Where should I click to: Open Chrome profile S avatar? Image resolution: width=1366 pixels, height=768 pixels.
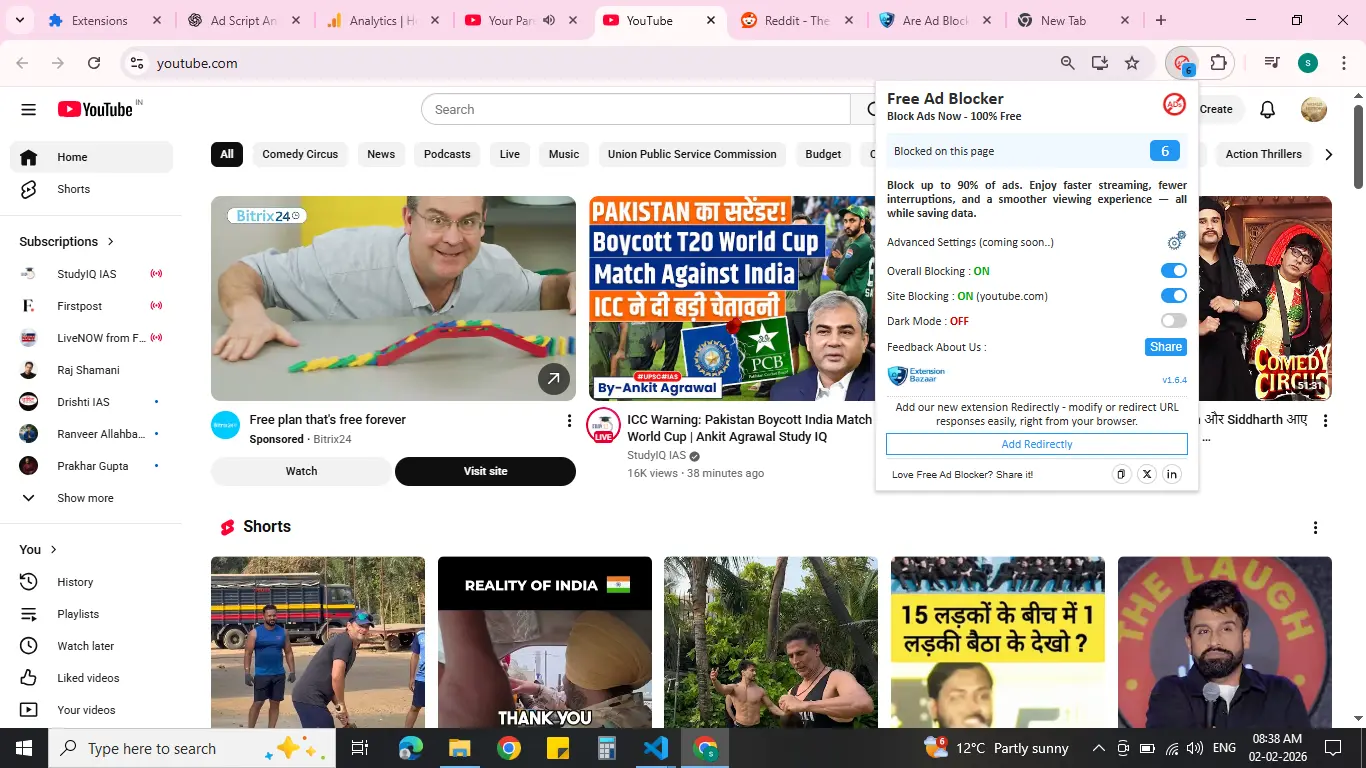point(1307,63)
